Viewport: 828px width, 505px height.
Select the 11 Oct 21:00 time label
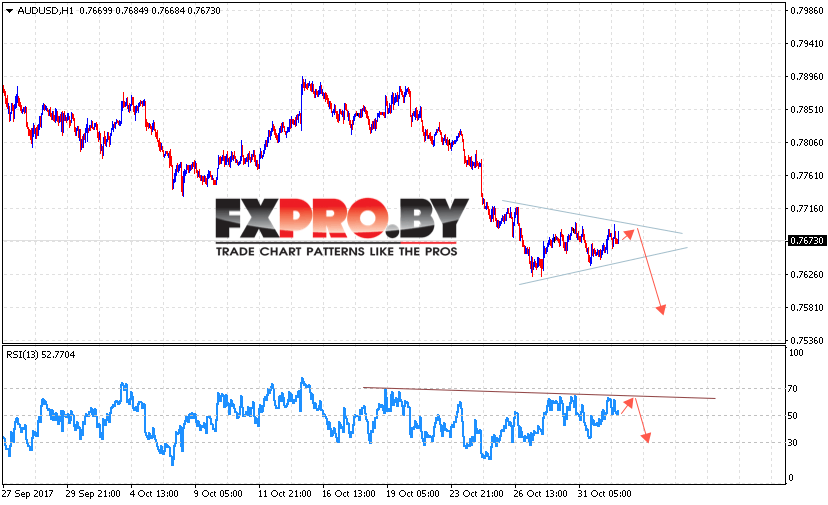click(285, 494)
